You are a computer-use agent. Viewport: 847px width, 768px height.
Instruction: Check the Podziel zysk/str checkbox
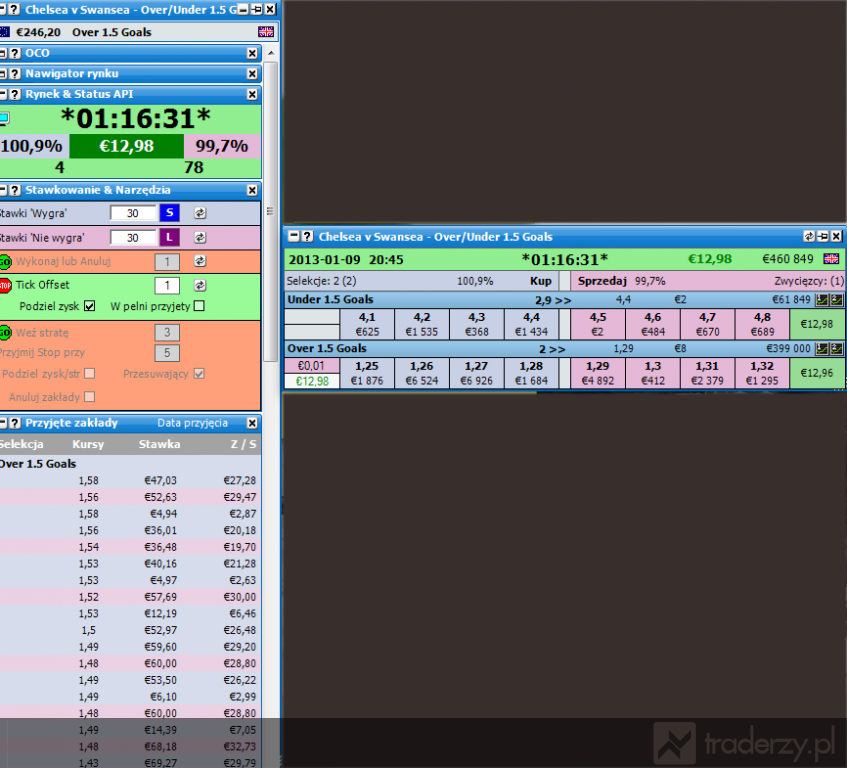coord(90,374)
